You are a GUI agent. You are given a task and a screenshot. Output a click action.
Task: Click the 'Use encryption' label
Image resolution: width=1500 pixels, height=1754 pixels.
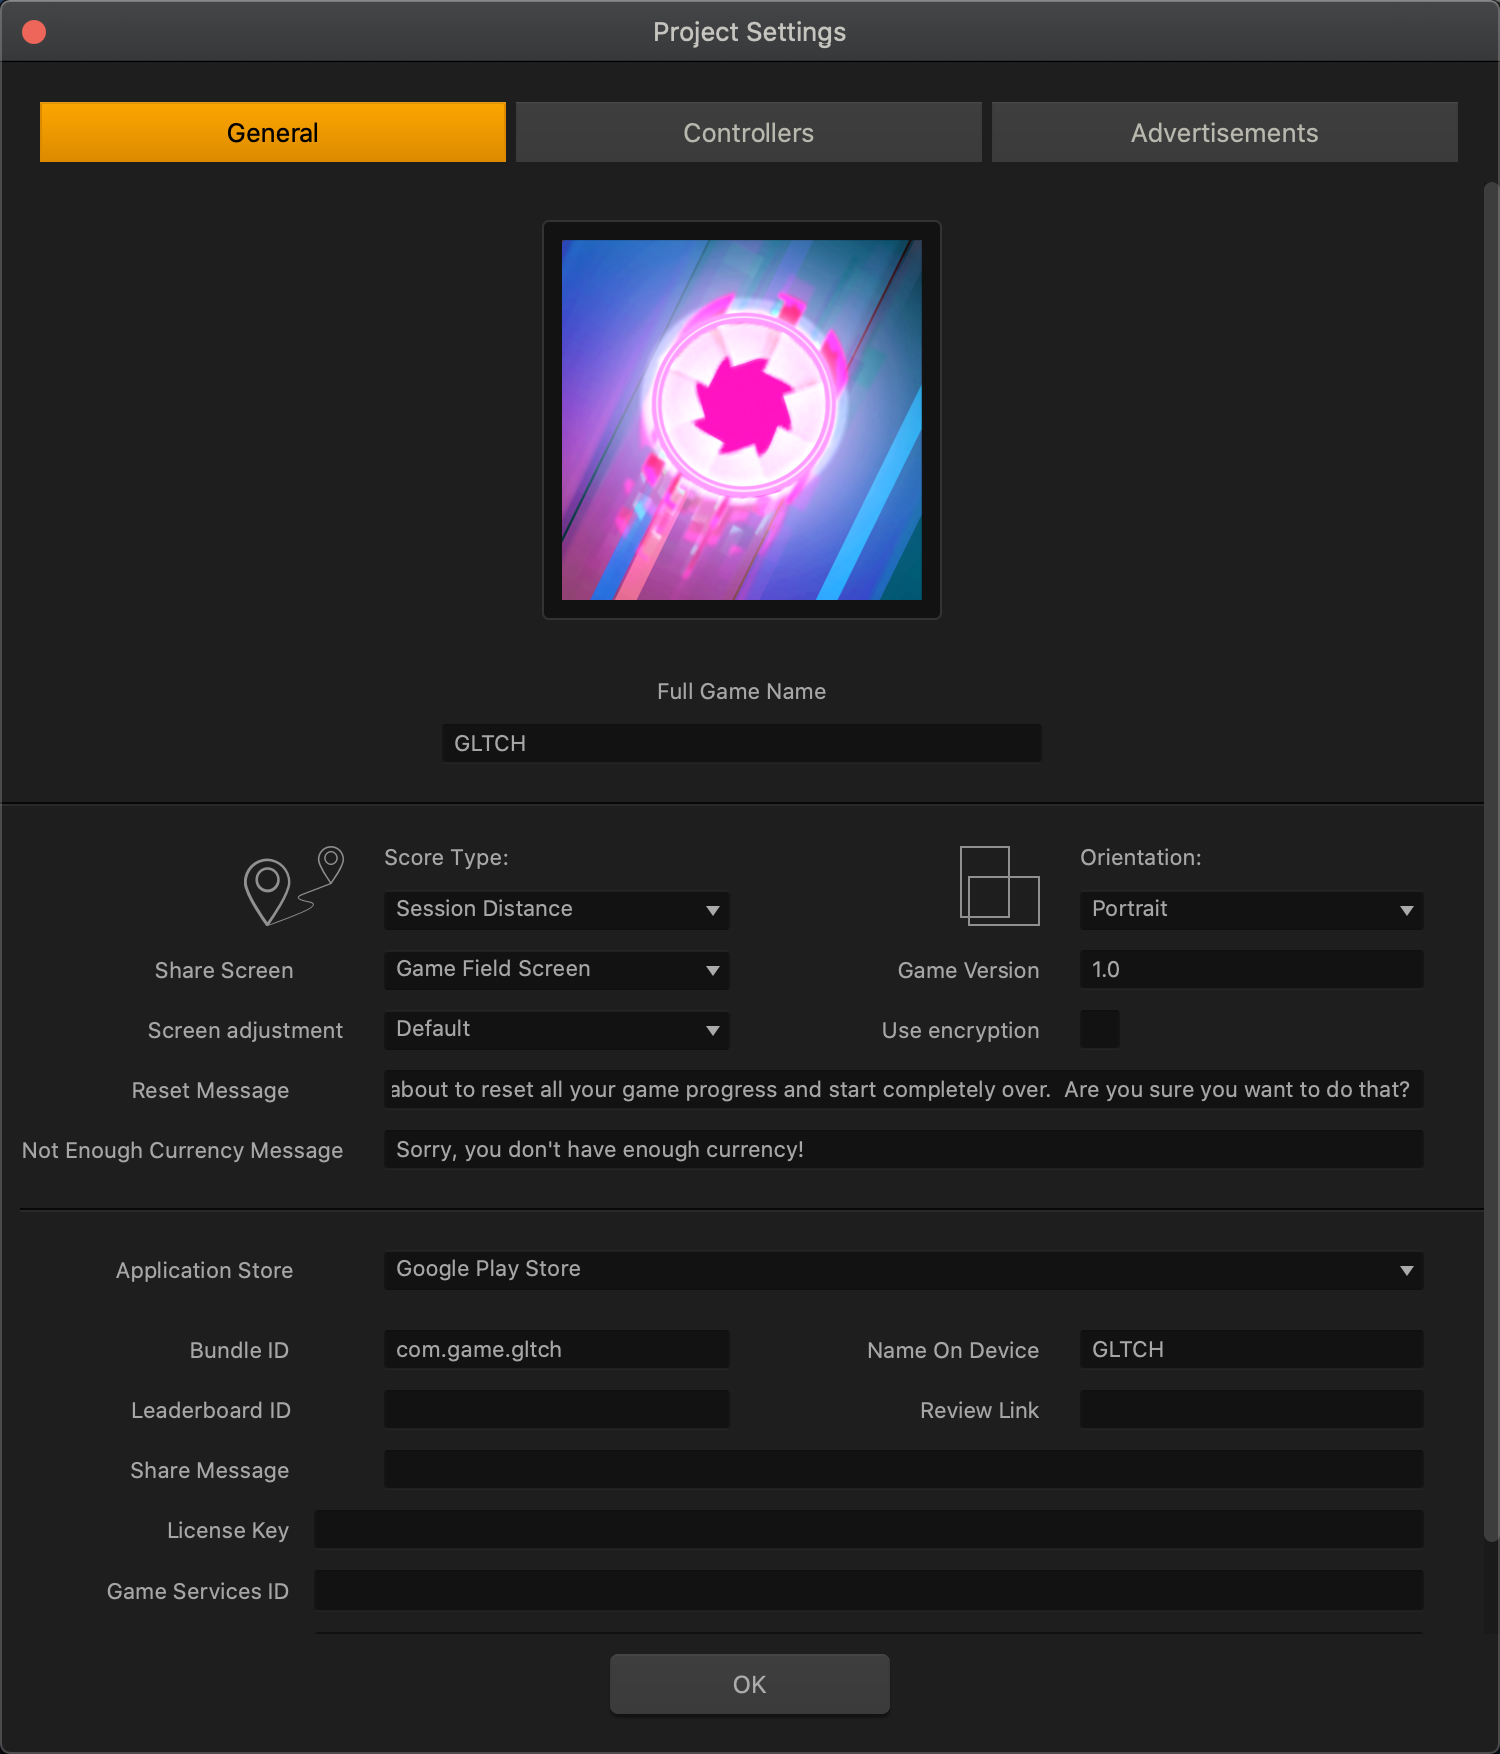pyautogui.click(x=960, y=1030)
